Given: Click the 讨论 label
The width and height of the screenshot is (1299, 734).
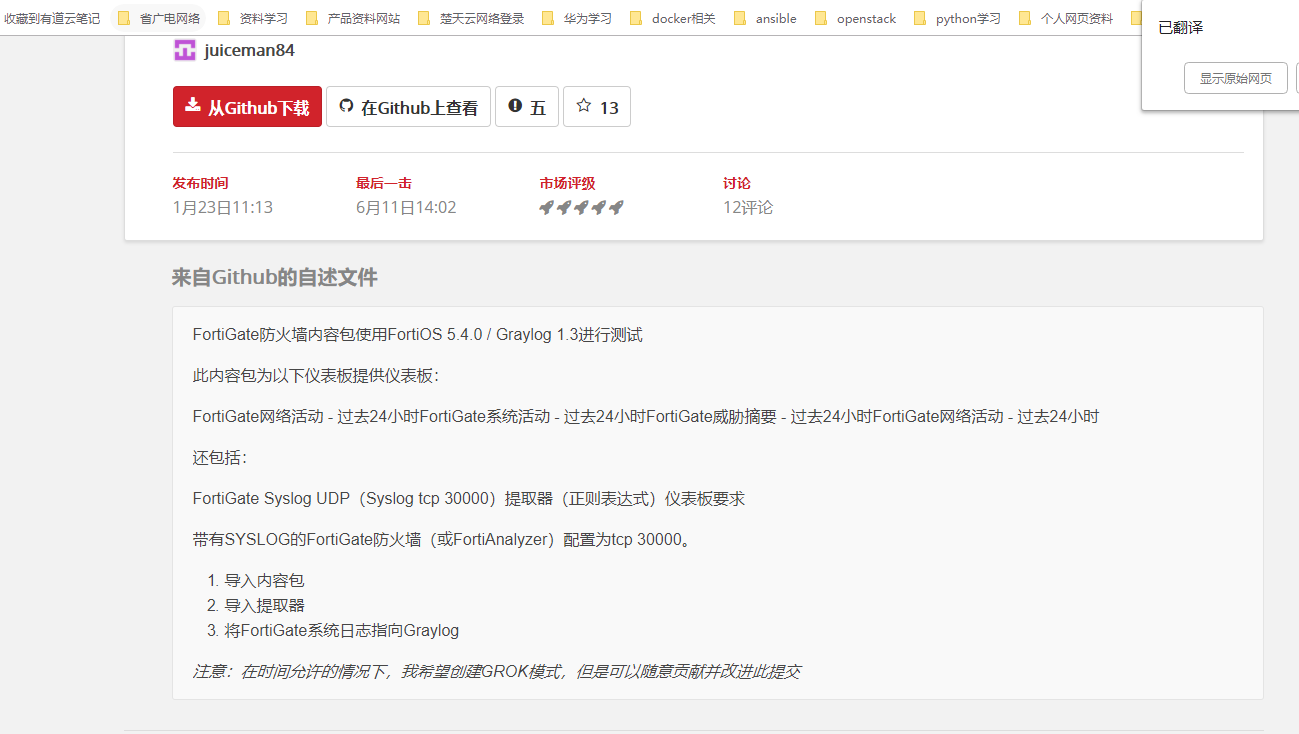Looking at the screenshot, I should [737, 183].
